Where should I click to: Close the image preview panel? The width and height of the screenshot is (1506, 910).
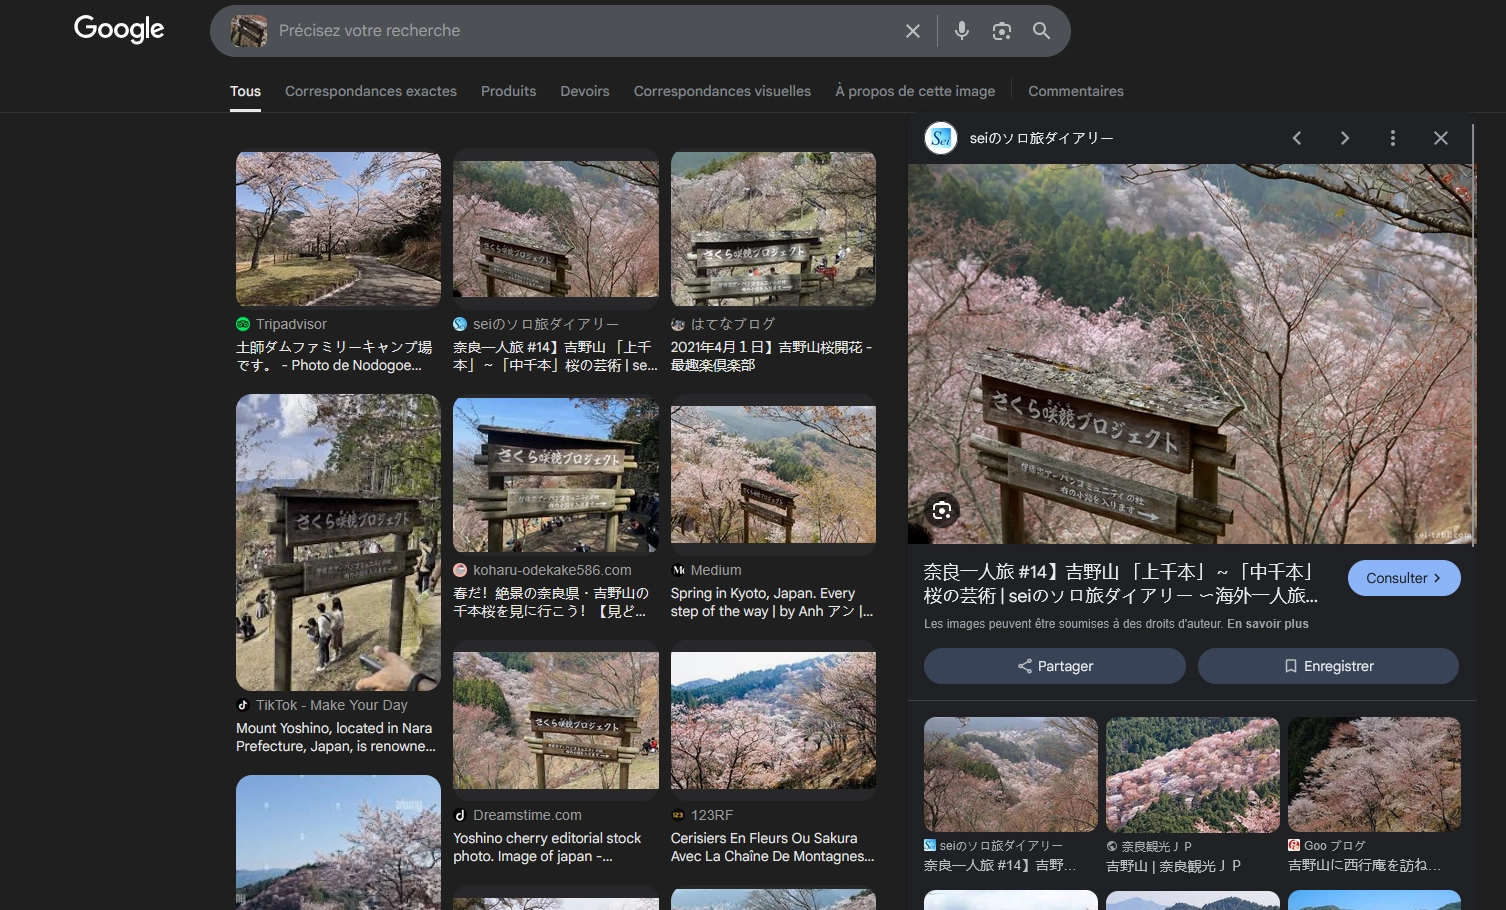tap(1440, 138)
